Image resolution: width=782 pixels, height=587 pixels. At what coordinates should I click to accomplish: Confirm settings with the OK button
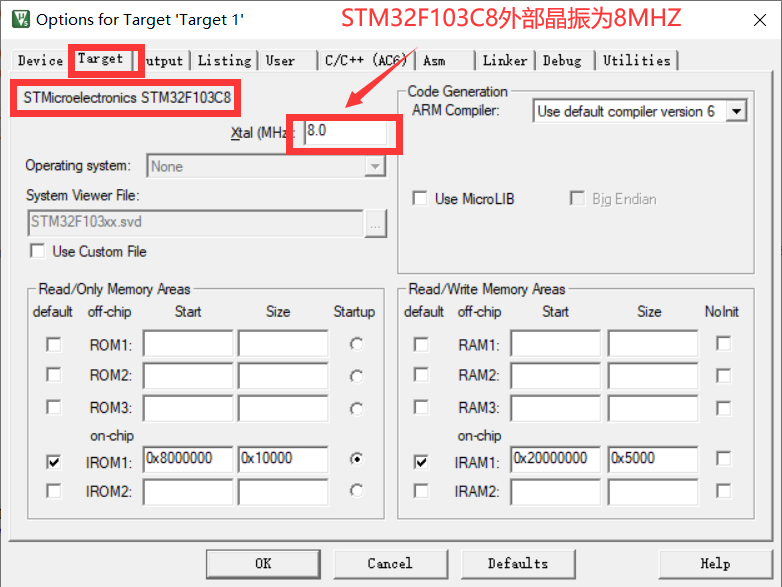pyautogui.click(x=263, y=564)
